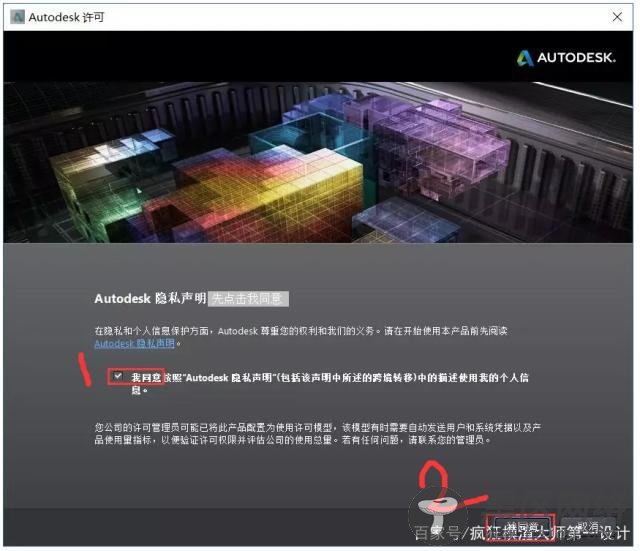Click the 'Autodesk 许可' window title text

pos(67,17)
